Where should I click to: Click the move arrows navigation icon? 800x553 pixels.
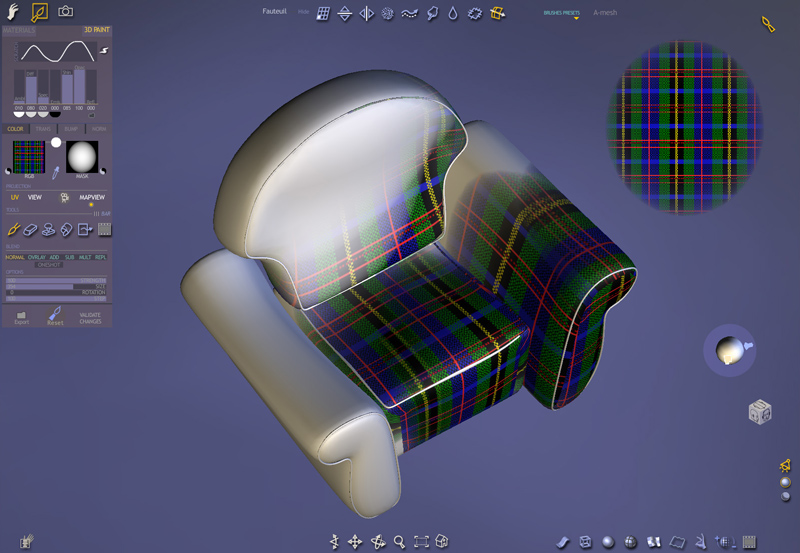point(355,542)
